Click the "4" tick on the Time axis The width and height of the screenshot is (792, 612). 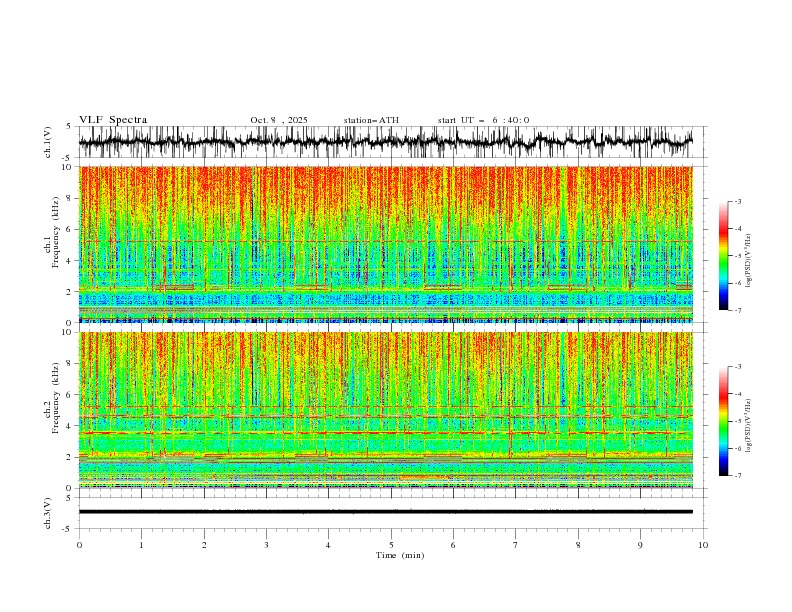pyautogui.click(x=328, y=545)
